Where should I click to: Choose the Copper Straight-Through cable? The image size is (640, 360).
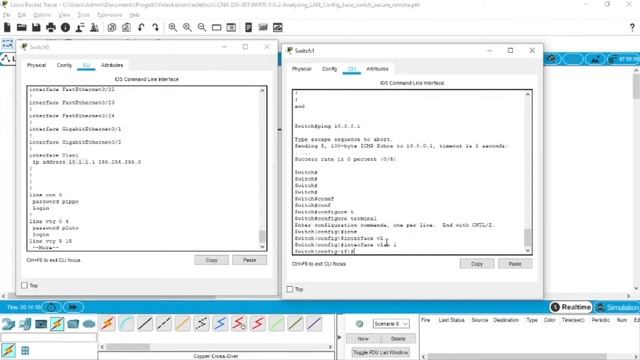pos(145,324)
